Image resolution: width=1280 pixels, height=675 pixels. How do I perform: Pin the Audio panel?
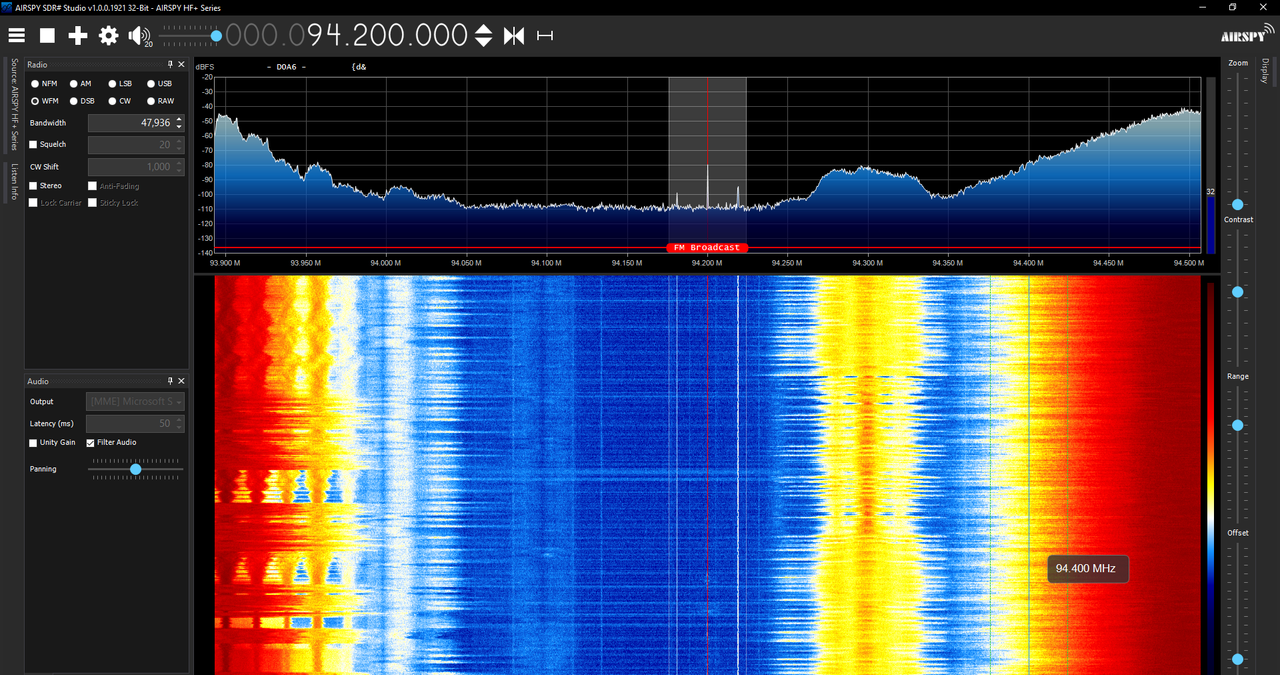tap(170, 381)
